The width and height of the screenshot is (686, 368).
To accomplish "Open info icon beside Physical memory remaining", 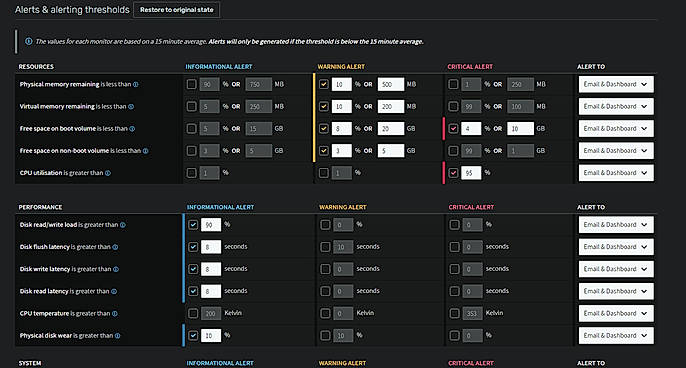I will pyautogui.click(x=136, y=84).
